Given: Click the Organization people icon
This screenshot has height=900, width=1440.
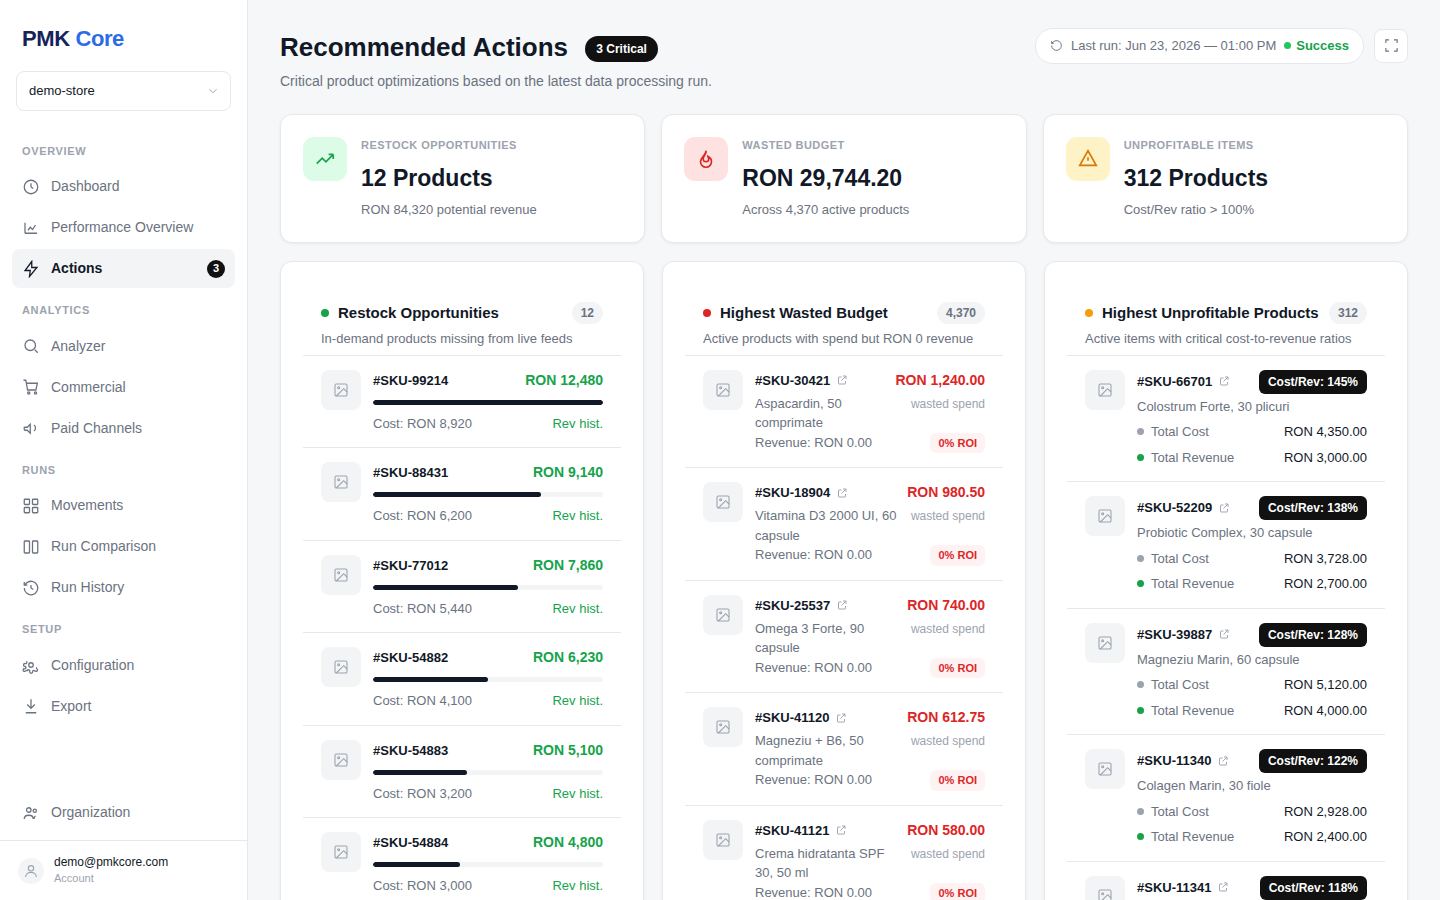Looking at the screenshot, I should 31,813.
